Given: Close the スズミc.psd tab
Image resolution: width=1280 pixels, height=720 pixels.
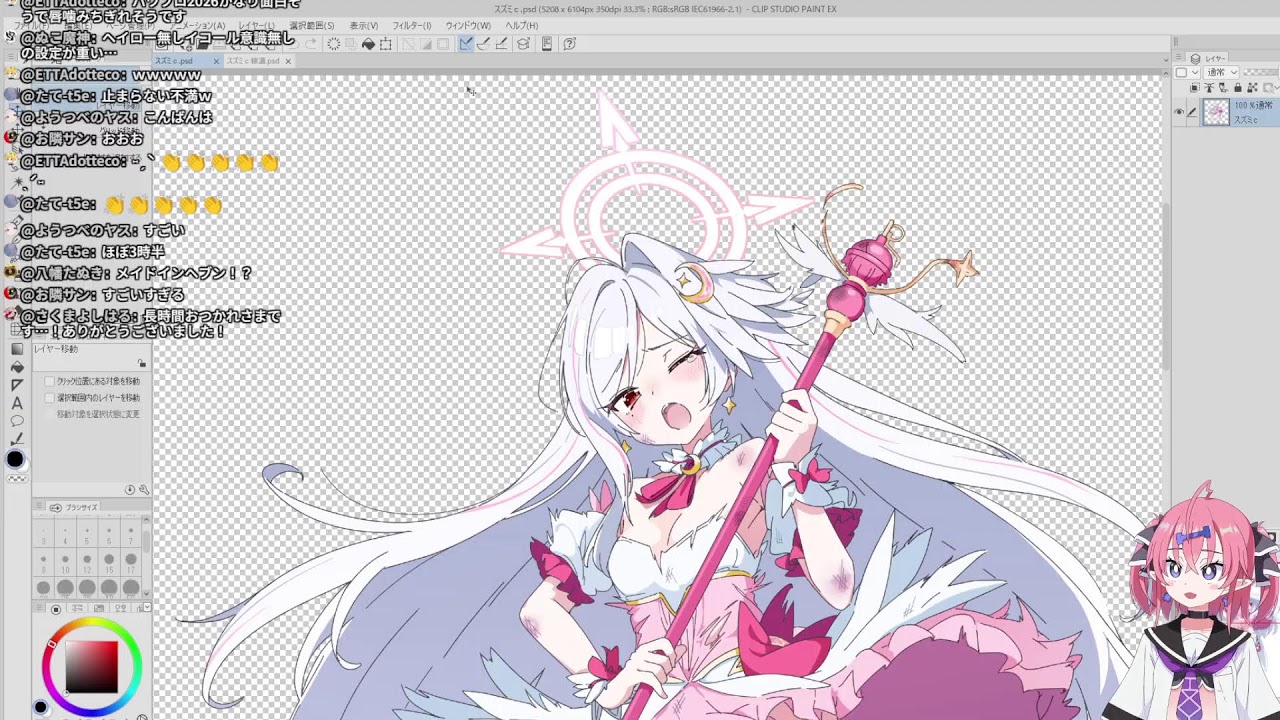Looking at the screenshot, I should point(216,61).
